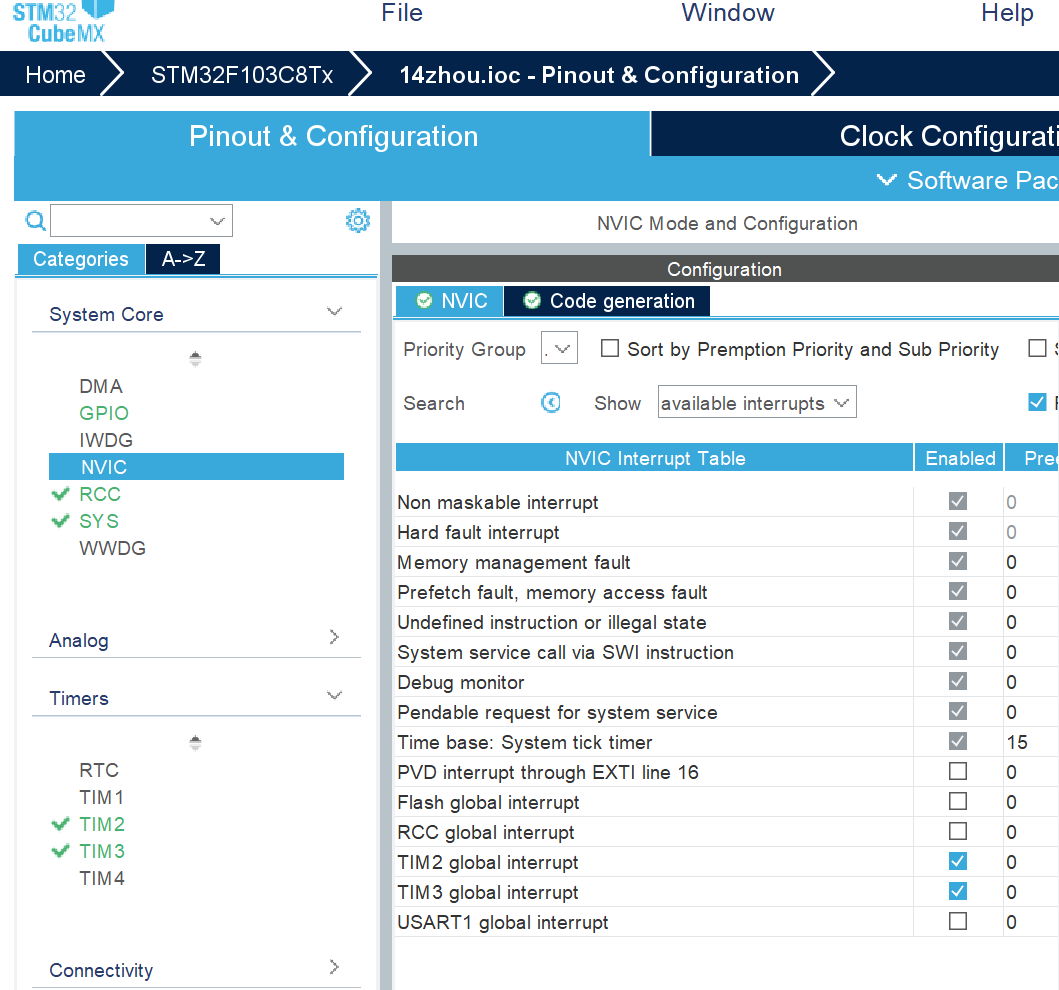1059x990 pixels.
Task: Click the Hard fault interrupt row
Action: tap(727, 532)
